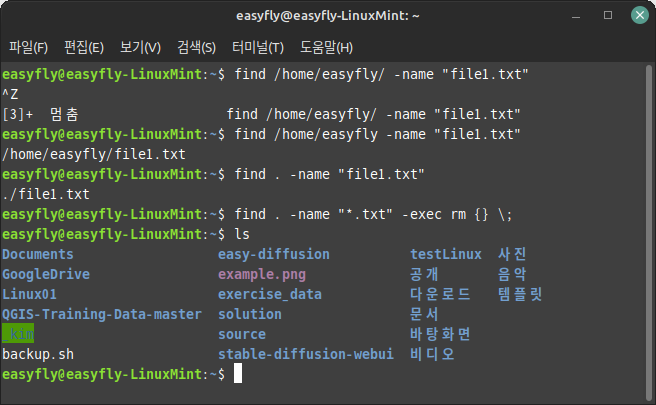Click the 바탕화면 directory name

440,334
